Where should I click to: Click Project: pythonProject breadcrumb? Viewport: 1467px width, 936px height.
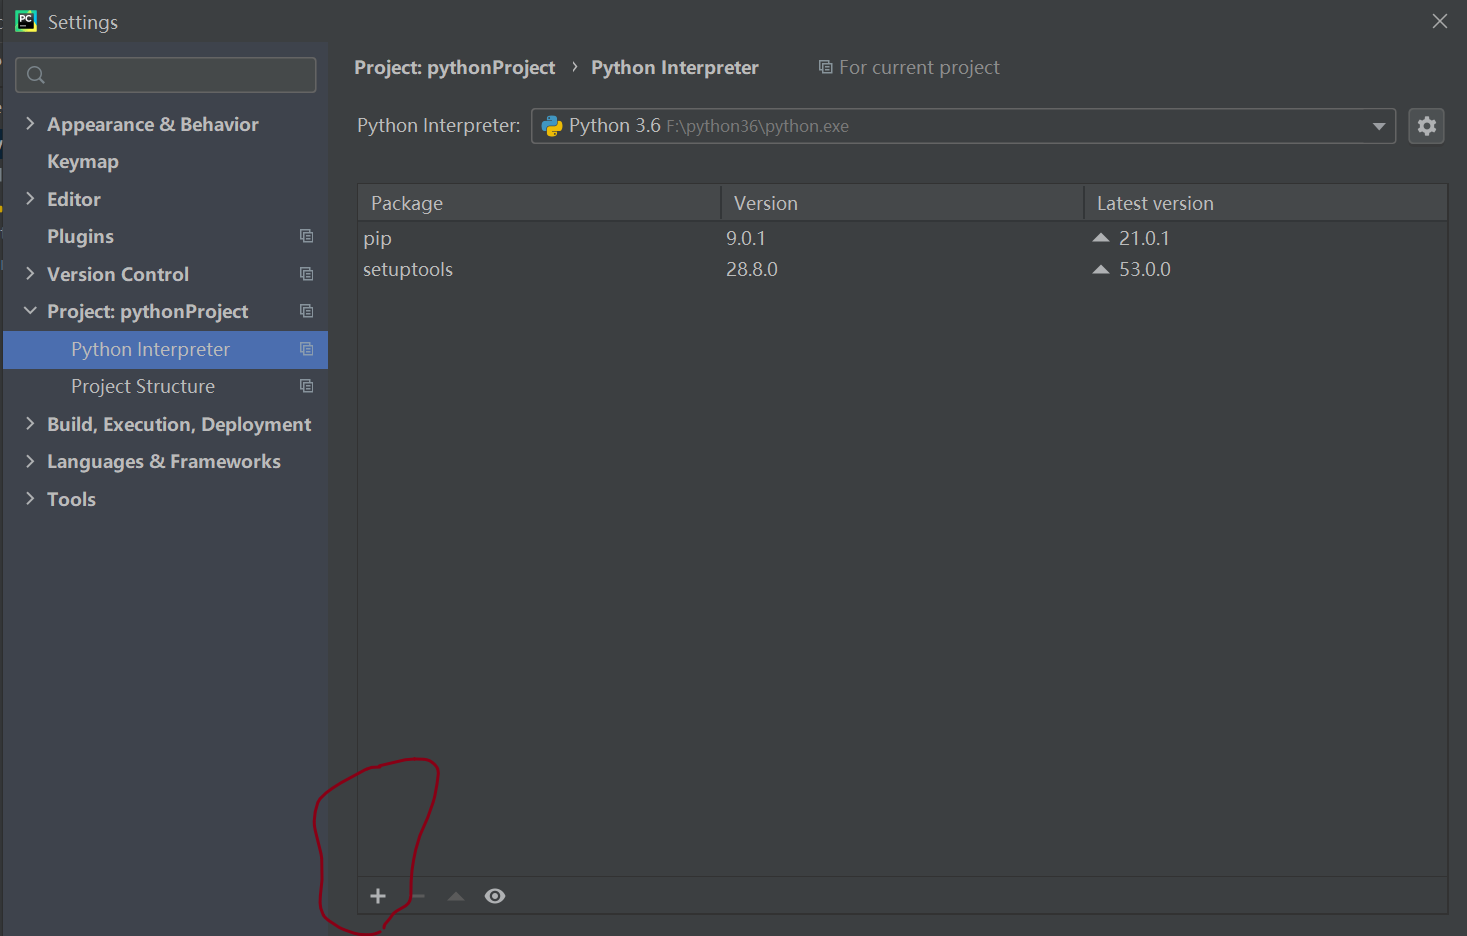coord(454,67)
